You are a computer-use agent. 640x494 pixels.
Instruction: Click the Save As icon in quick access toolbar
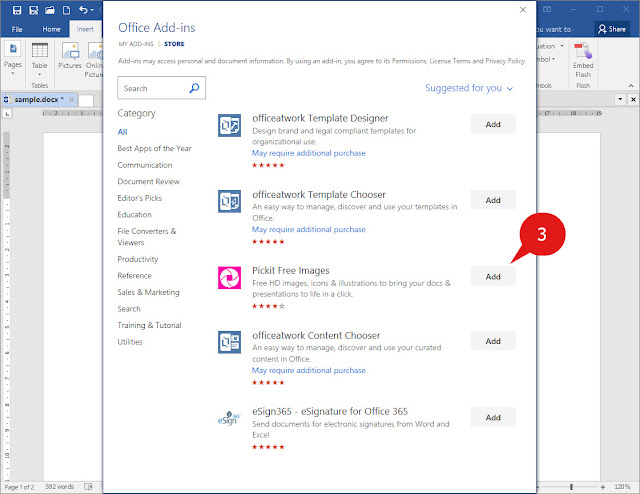point(34,10)
